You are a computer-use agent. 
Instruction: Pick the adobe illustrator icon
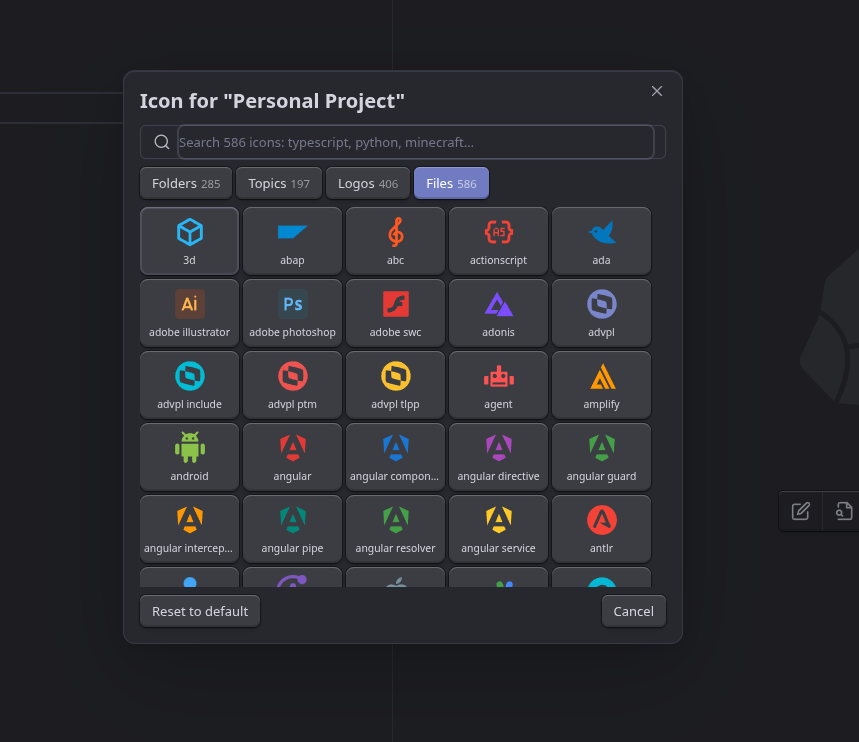(x=190, y=313)
